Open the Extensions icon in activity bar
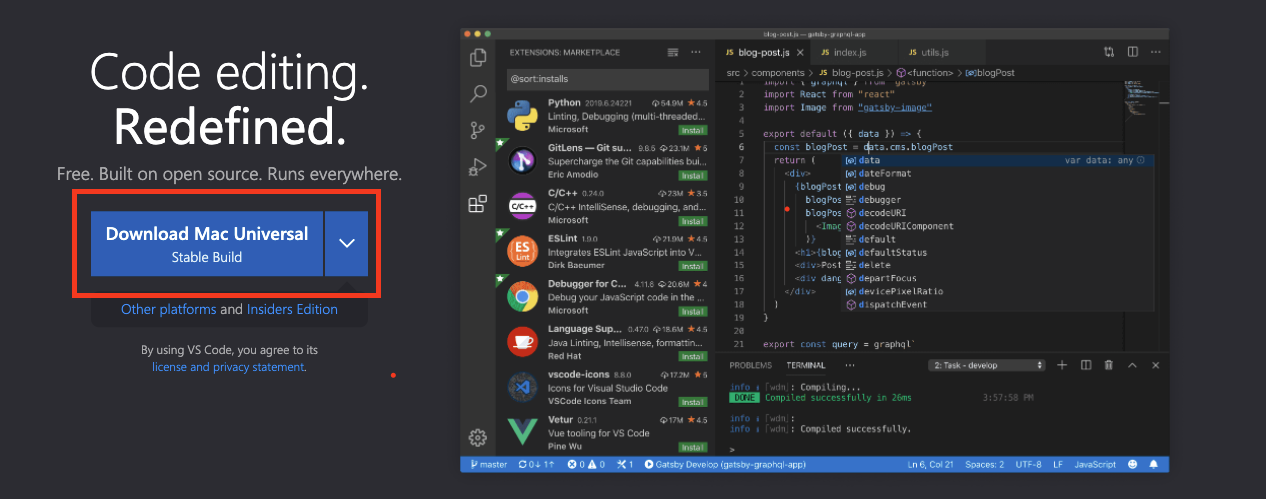Screen dimensions: 1266x499 click(477, 204)
